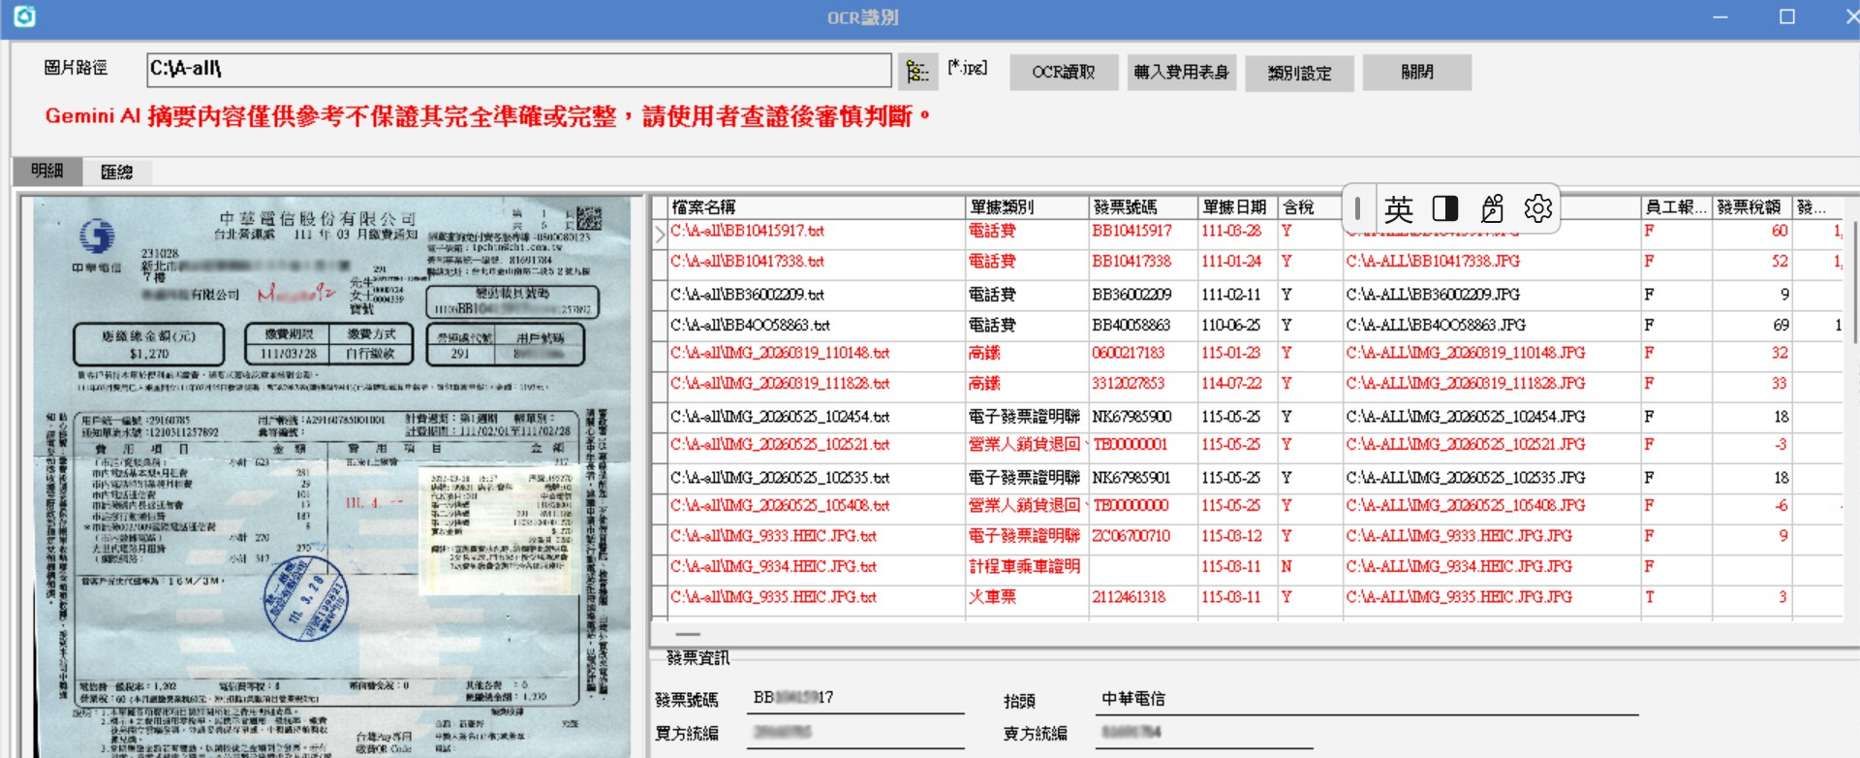1860x758 pixels.
Task: Click the row indicator arrow for BB10415917
Action: click(x=660, y=234)
